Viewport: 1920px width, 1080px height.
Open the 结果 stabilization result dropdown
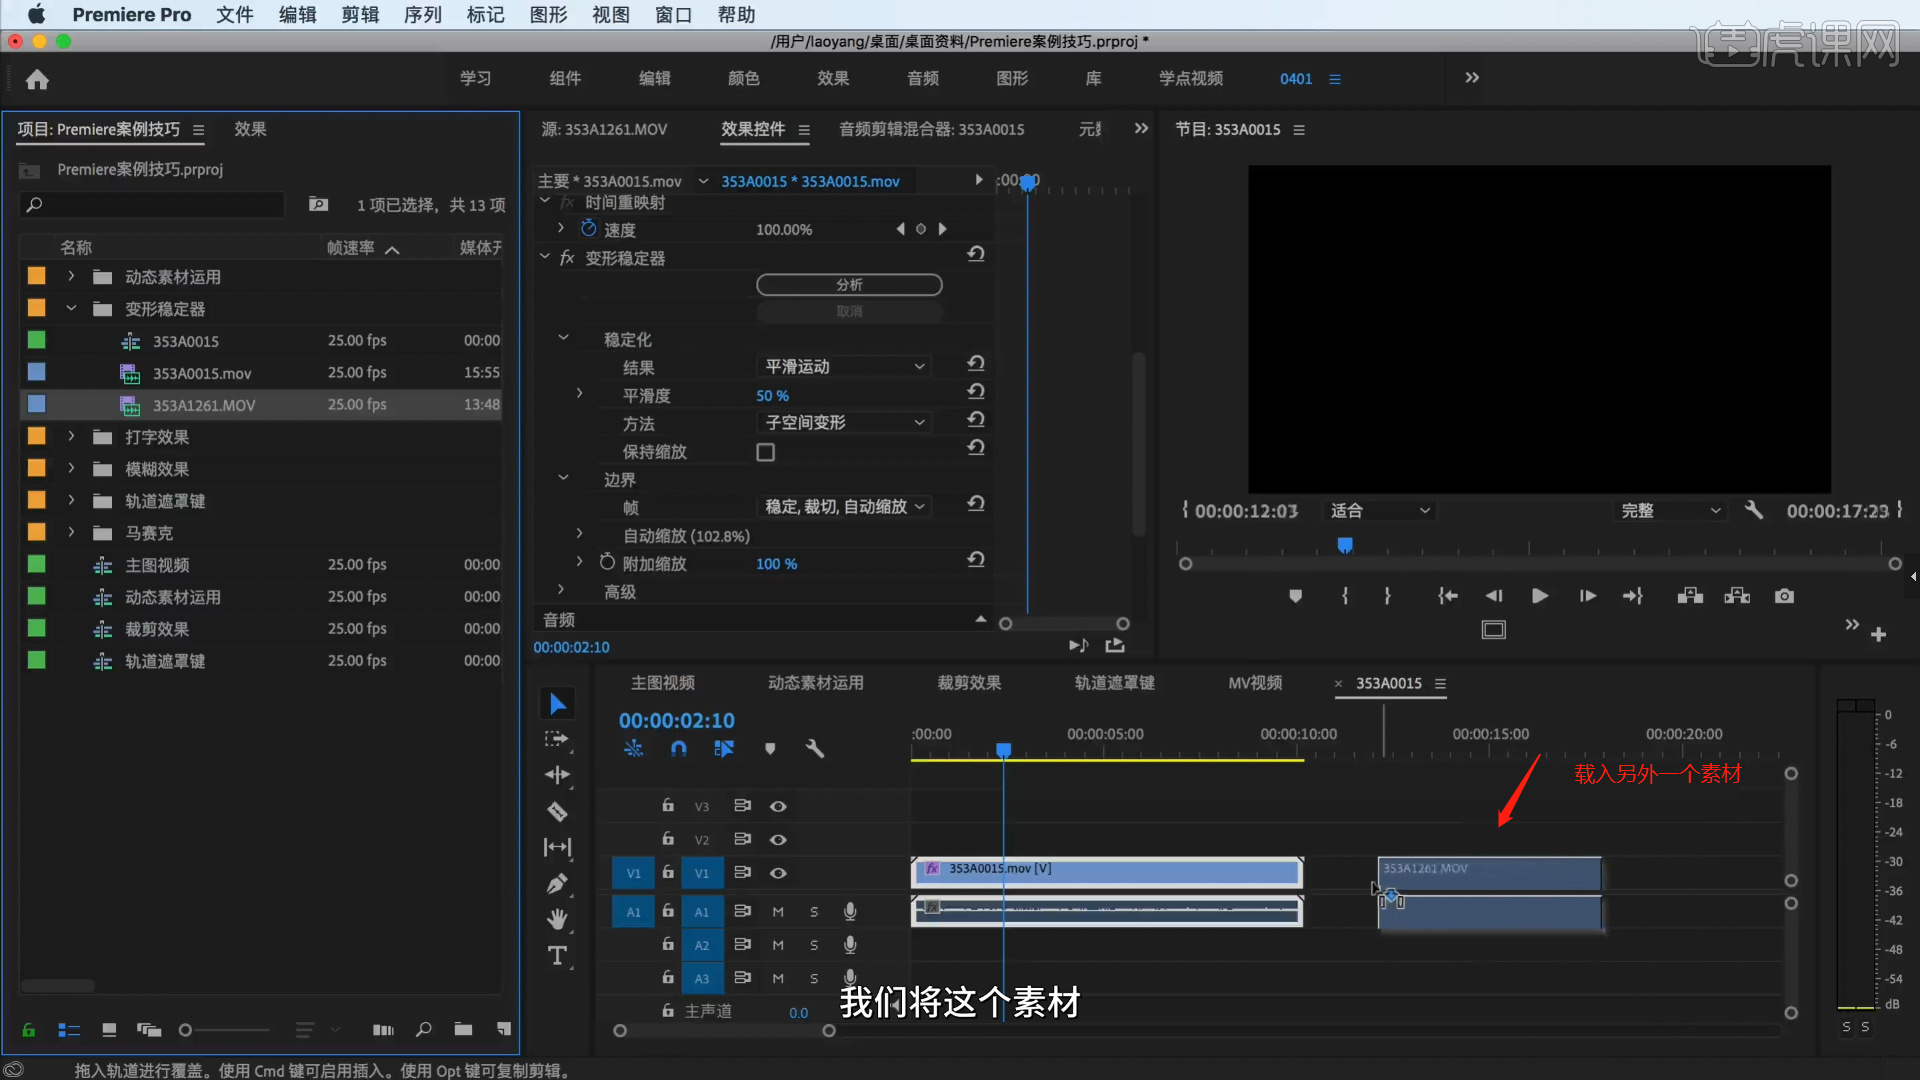coord(843,366)
